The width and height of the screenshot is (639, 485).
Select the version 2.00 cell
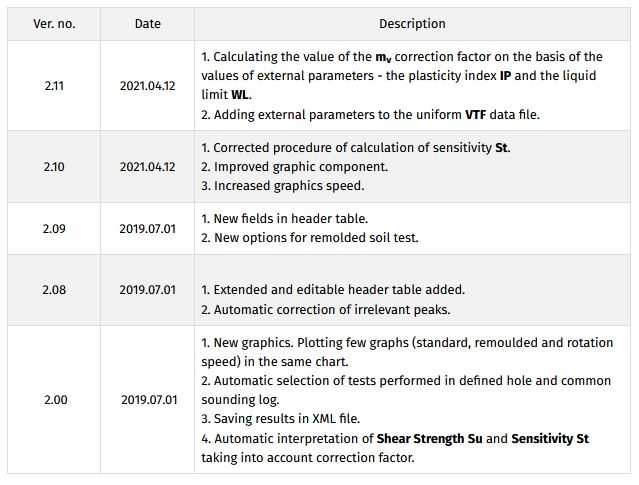pyautogui.click(x=54, y=400)
